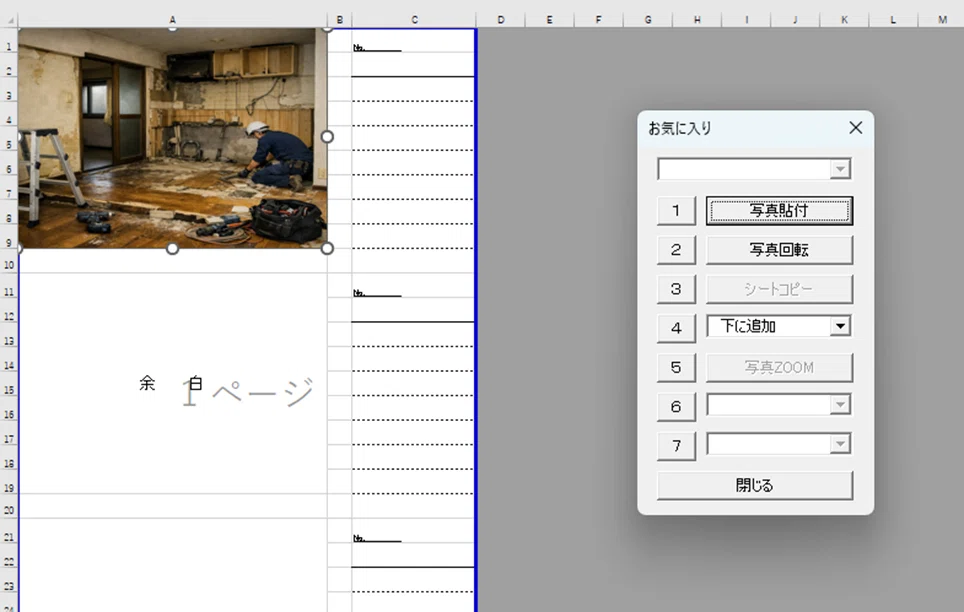Click the number 7 button
Viewport: 964px width, 612px height.
[676, 446]
